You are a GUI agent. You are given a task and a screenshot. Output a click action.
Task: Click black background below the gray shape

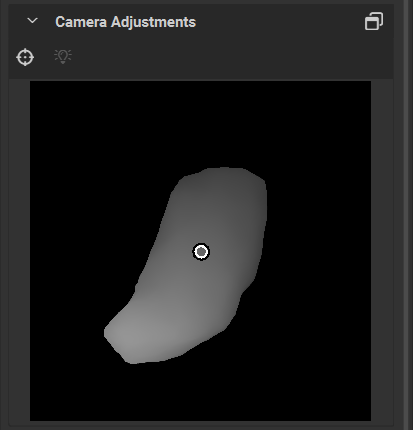200,393
